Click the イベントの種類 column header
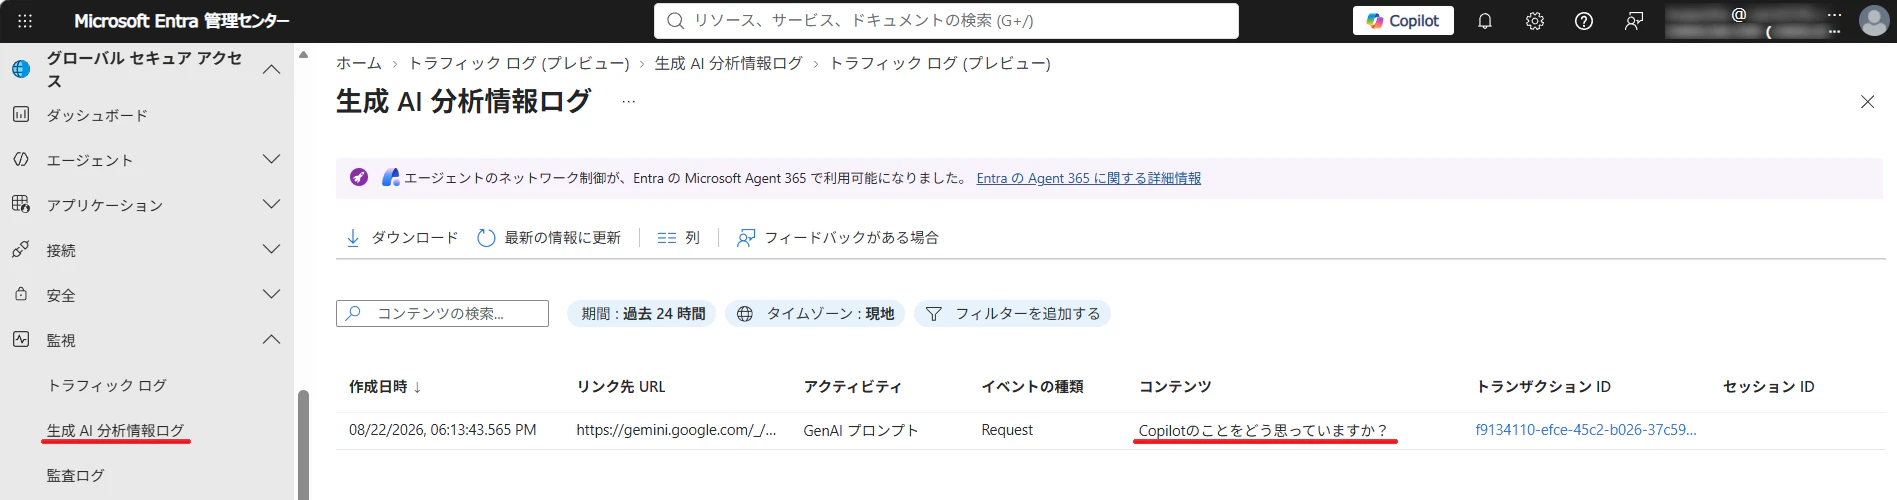Viewport: 1897px width, 500px height. click(1032, 386)
